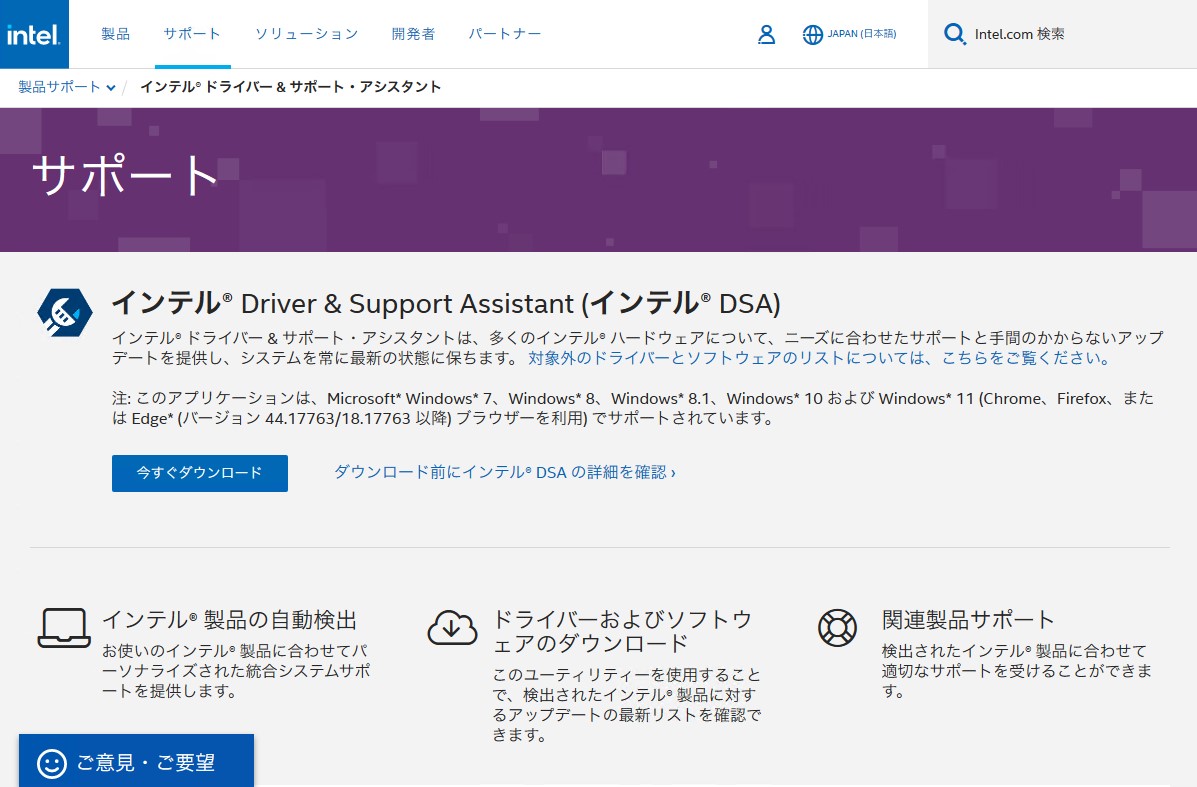
Task: Click the インテル ドライバー & サポート・アシスタント breadcrumb
Action: tap(290, 87)
